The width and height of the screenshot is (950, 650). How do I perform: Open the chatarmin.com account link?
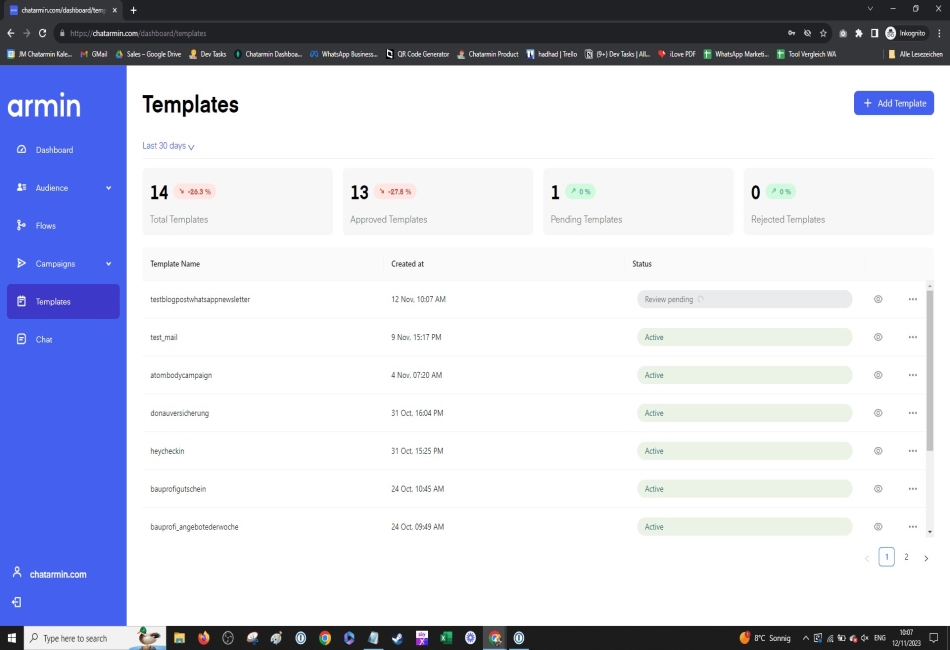pyautogui.click(x=57, y=574)
